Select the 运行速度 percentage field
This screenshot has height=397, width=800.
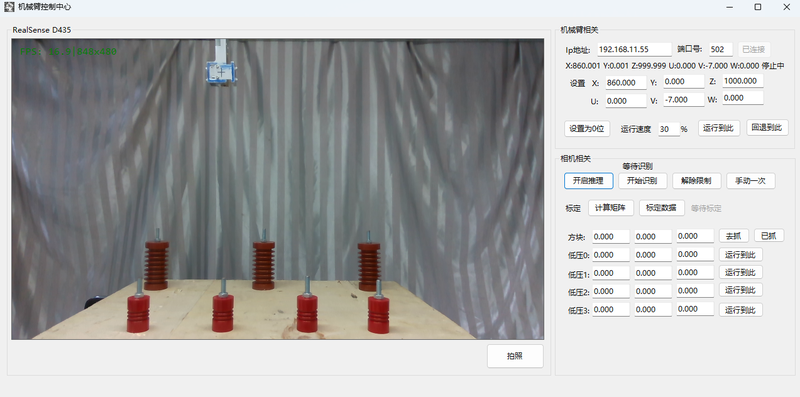668,129
